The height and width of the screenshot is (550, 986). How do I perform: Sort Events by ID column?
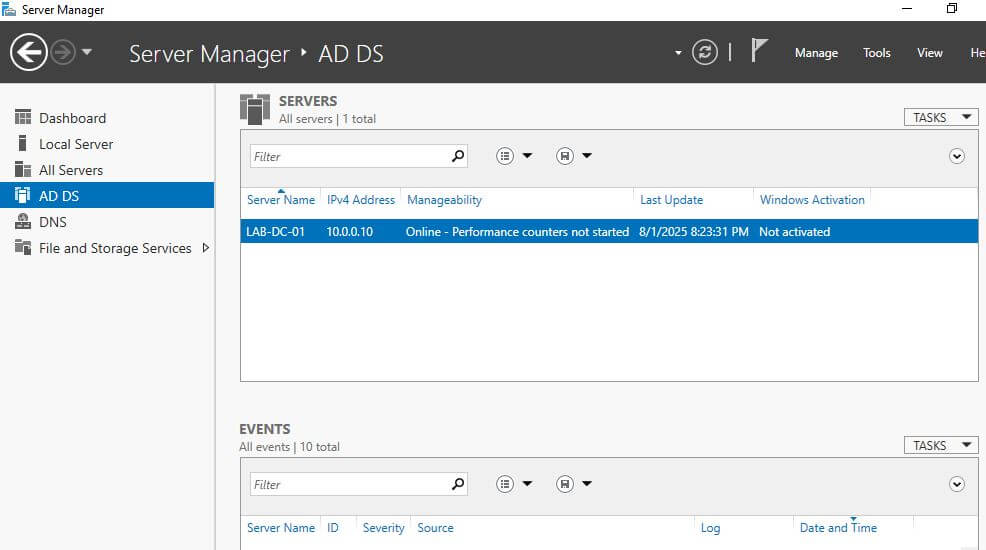333,528
